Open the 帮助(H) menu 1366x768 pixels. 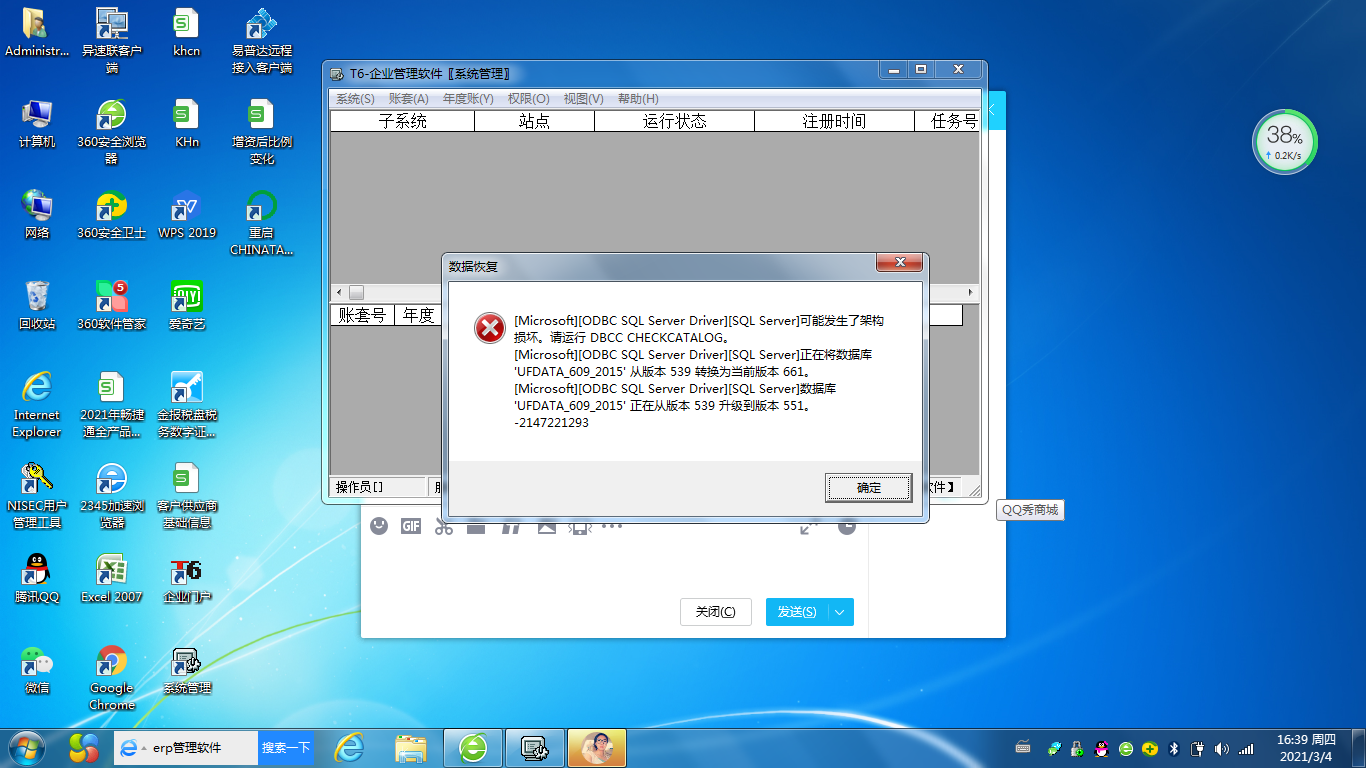pyautogui.click(x=638, y=99)
